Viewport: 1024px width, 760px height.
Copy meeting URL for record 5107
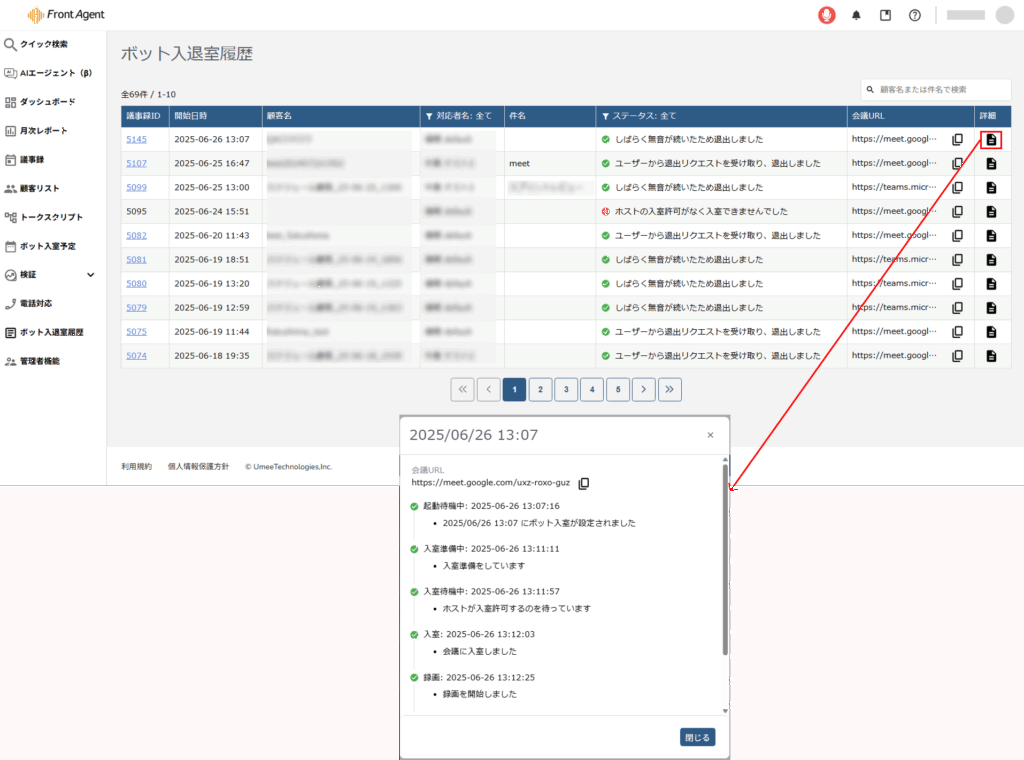(x=957, y=163)
